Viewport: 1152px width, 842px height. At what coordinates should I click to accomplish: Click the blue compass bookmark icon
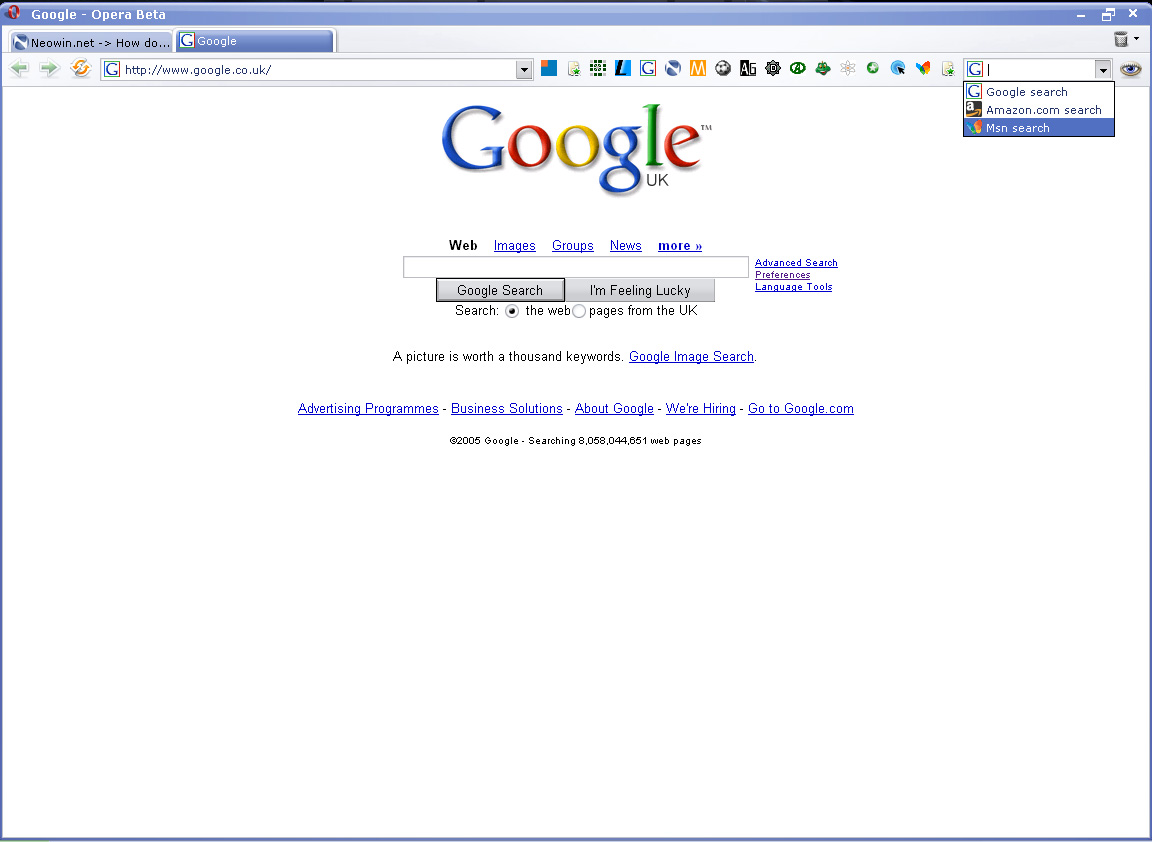point(898,67)
